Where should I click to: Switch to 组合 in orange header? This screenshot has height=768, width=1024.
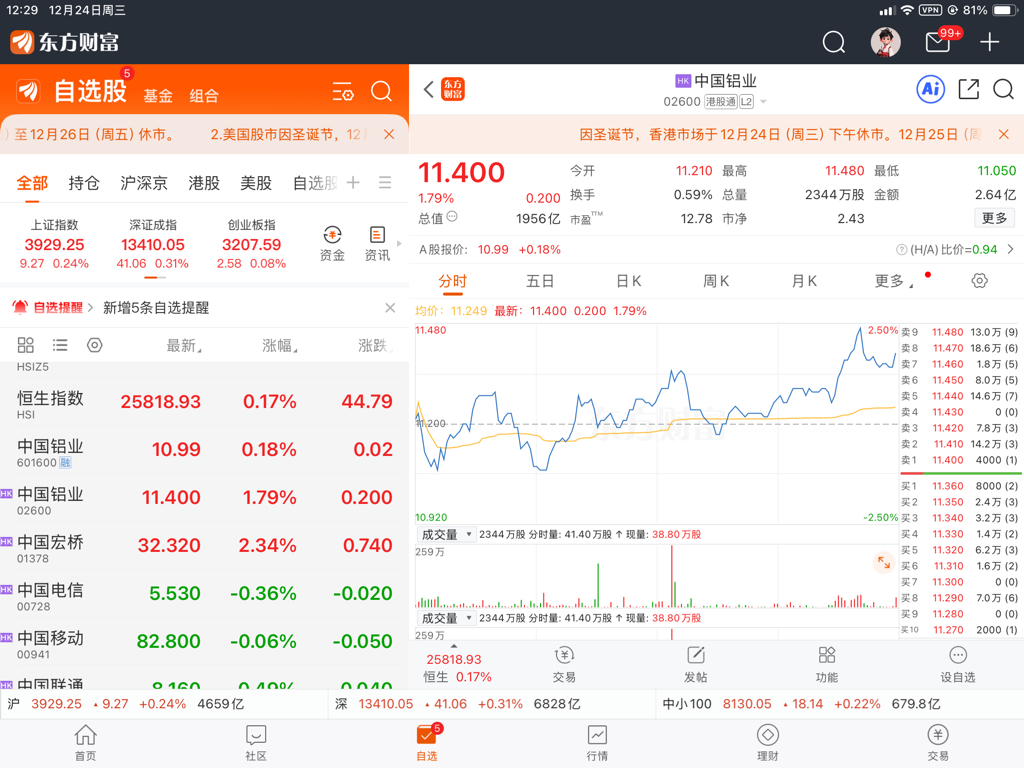click(x=204, y=96)
